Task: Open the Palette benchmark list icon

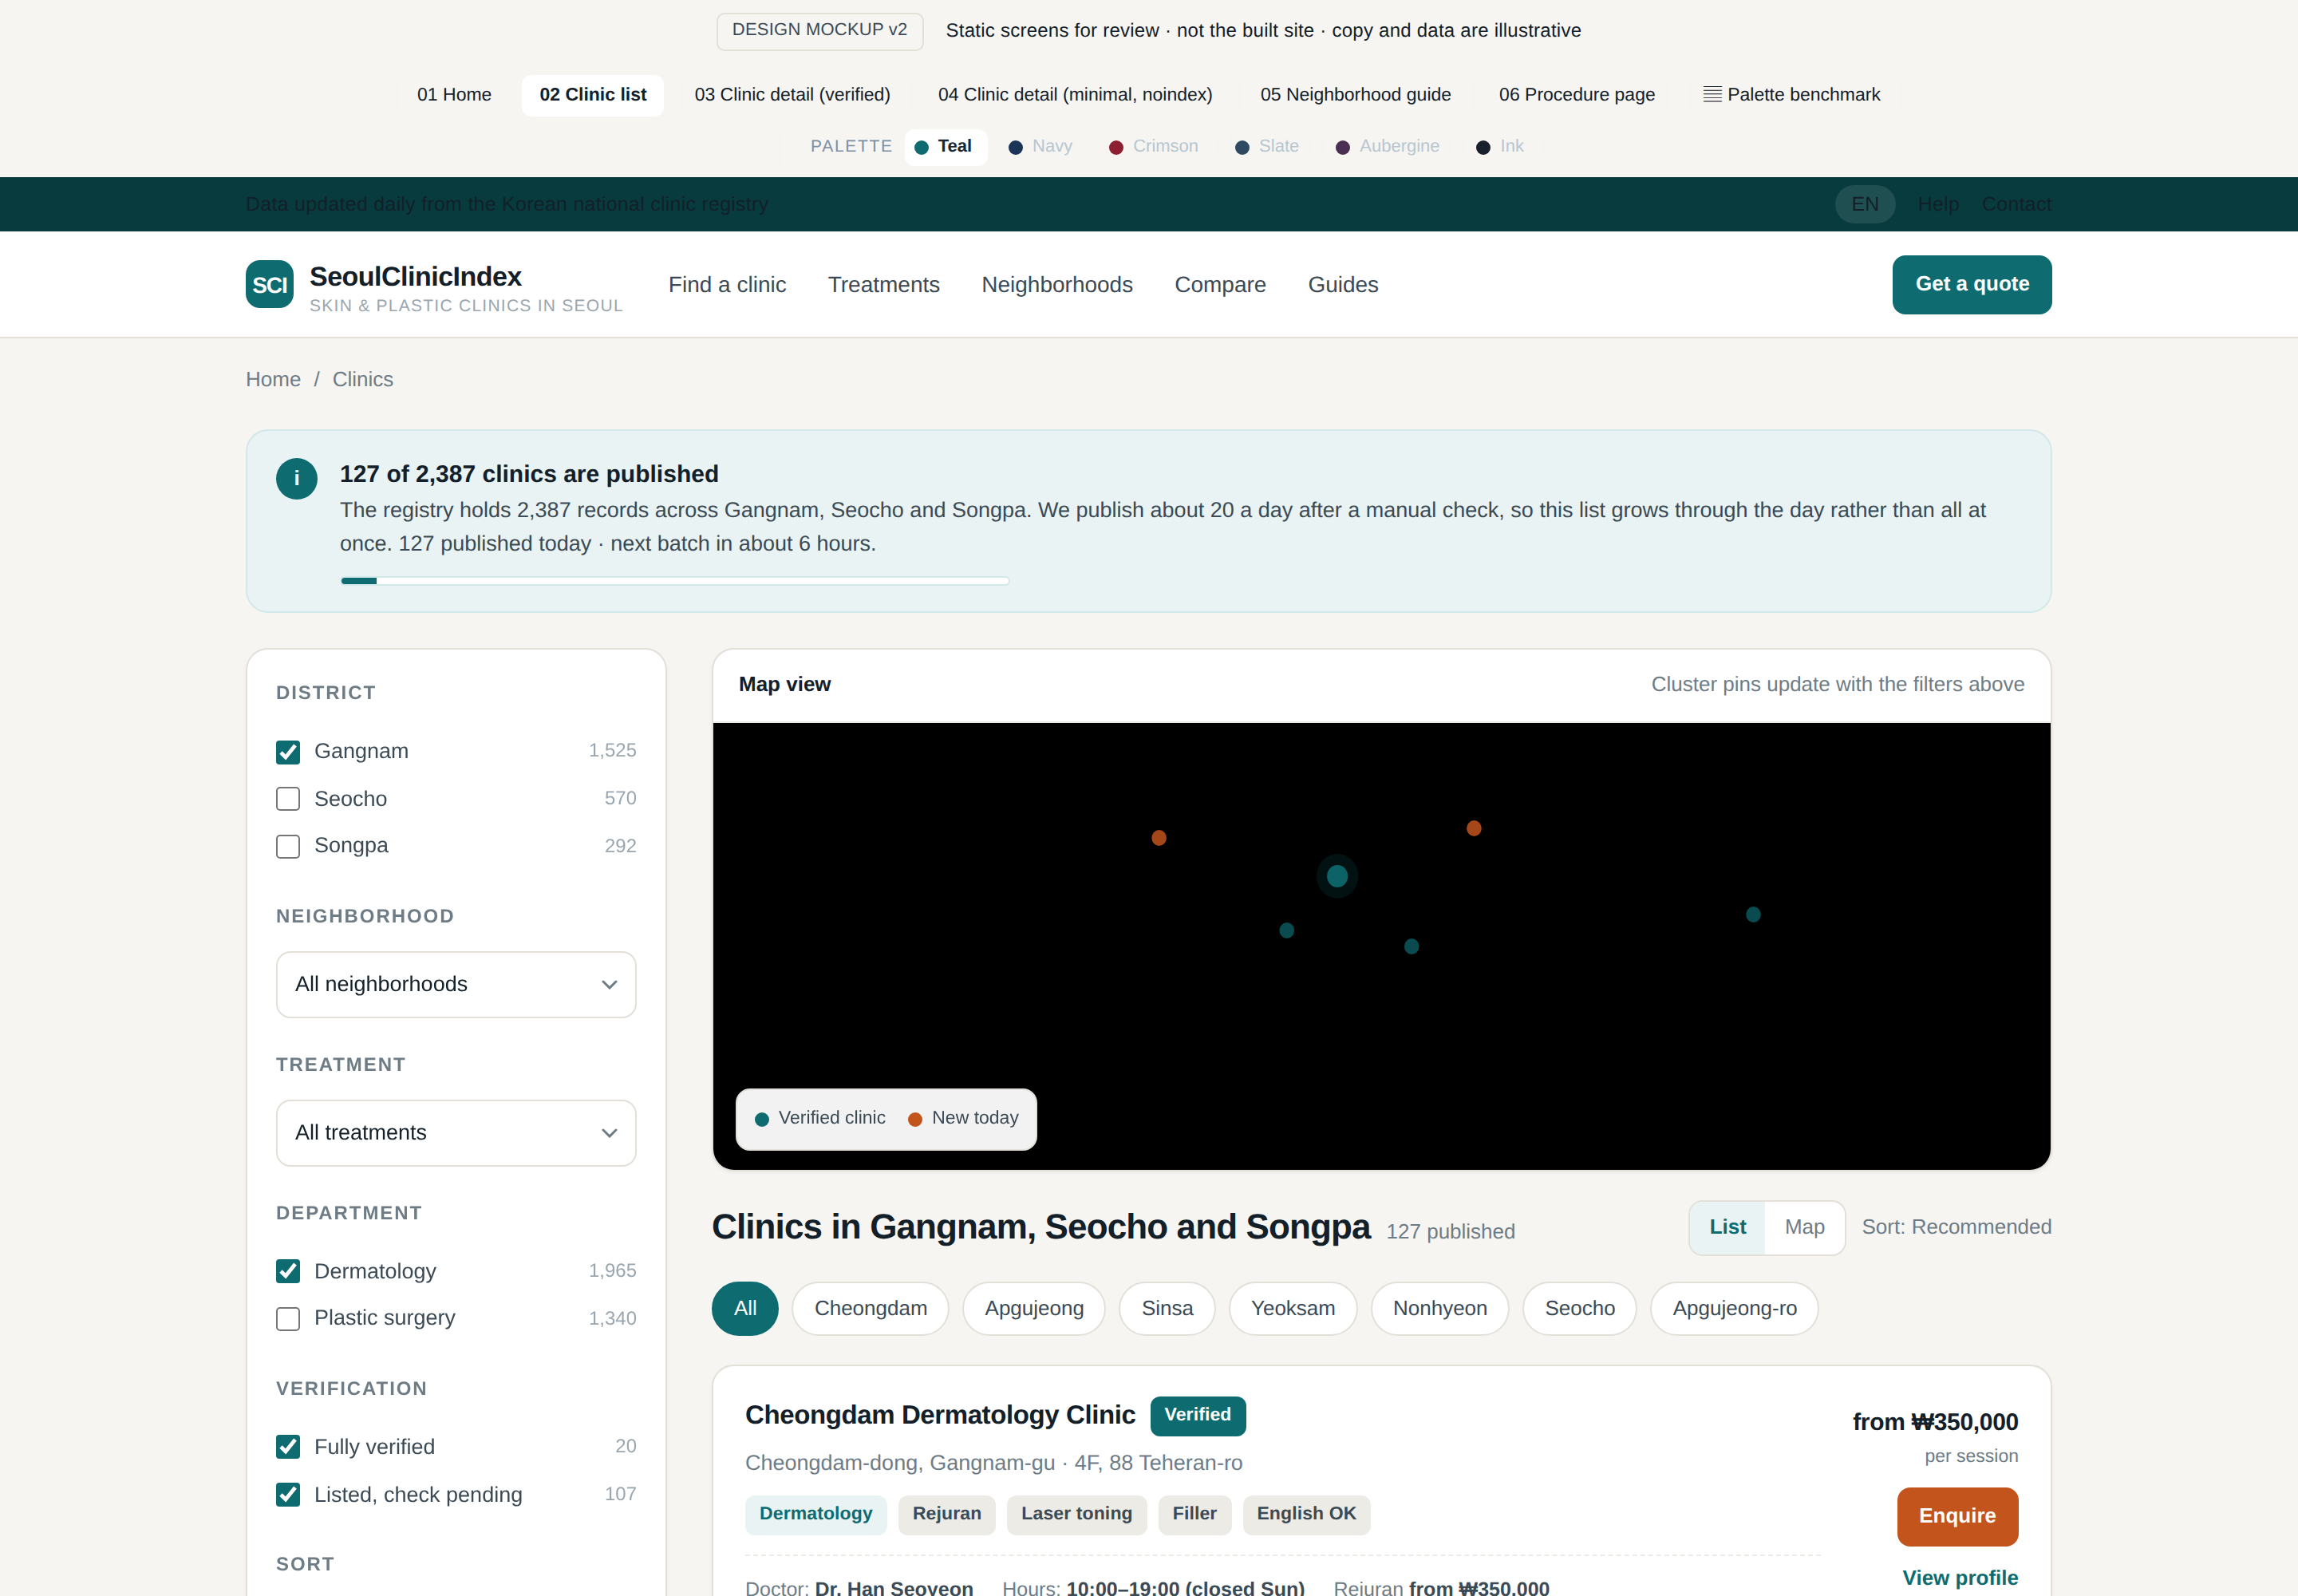Action: [1712, 95]
